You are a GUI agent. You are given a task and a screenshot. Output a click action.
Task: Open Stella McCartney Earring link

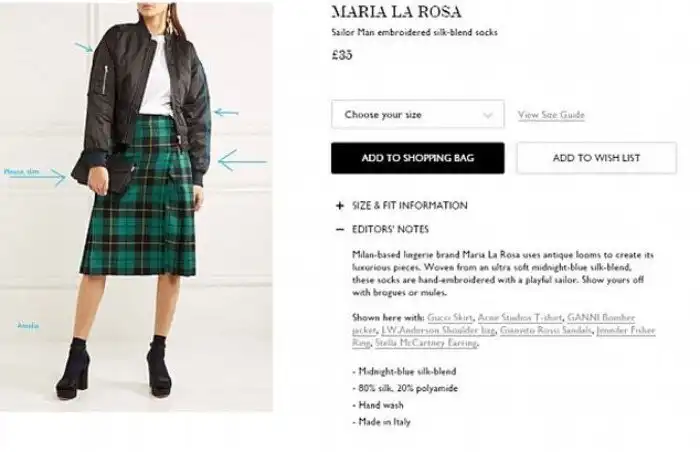[426, 343]
